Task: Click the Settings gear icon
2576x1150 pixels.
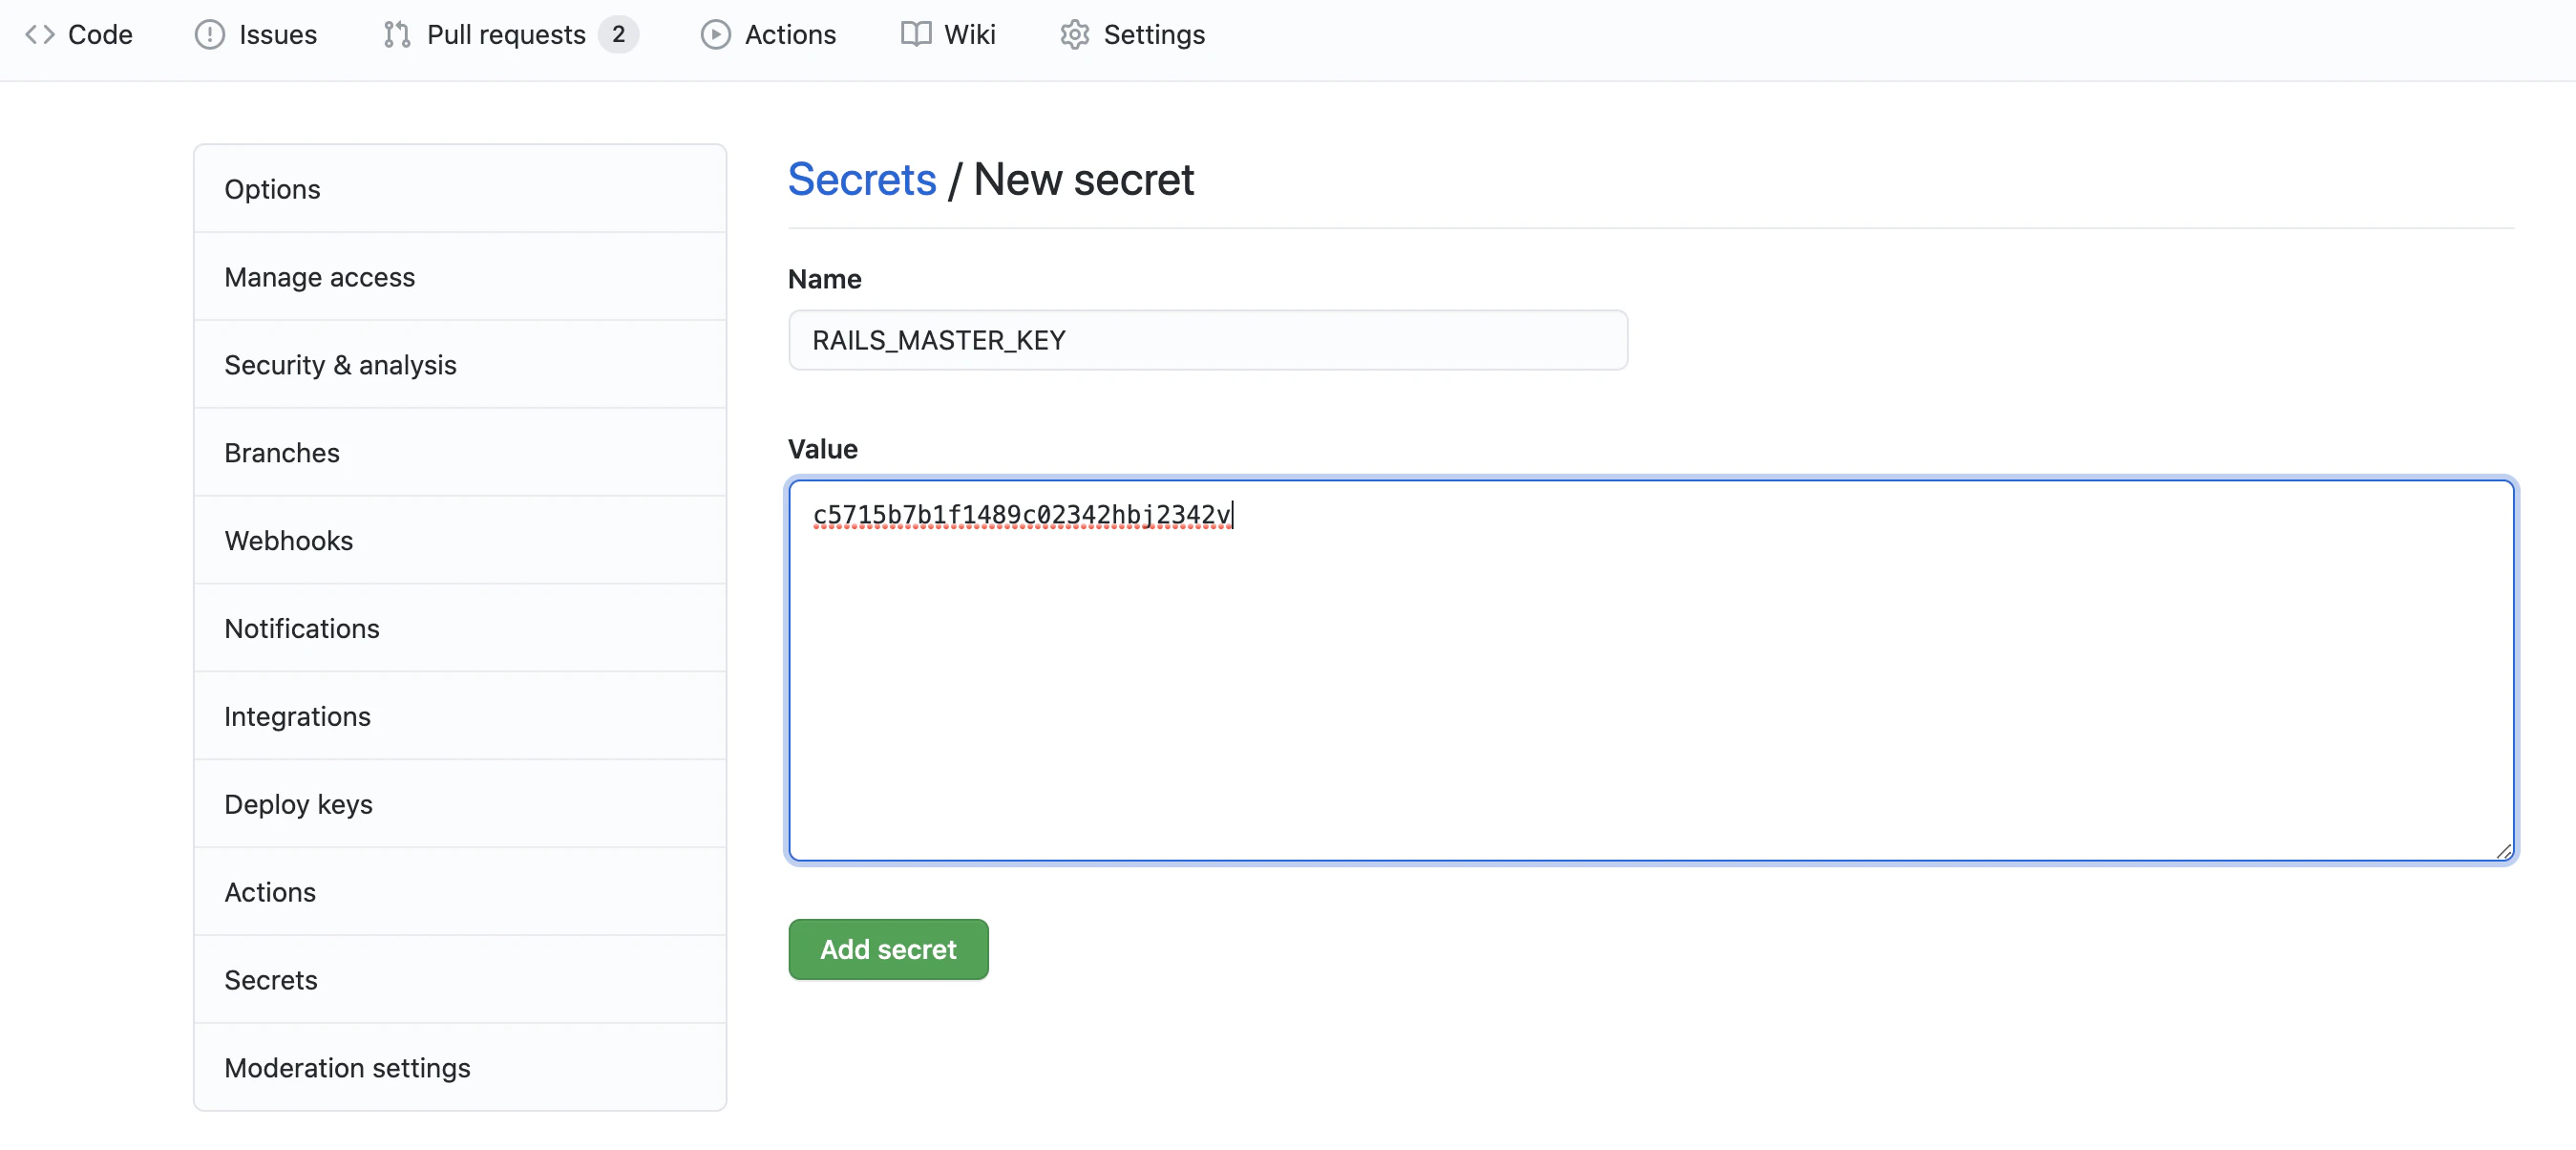Action: point(1074,35)
